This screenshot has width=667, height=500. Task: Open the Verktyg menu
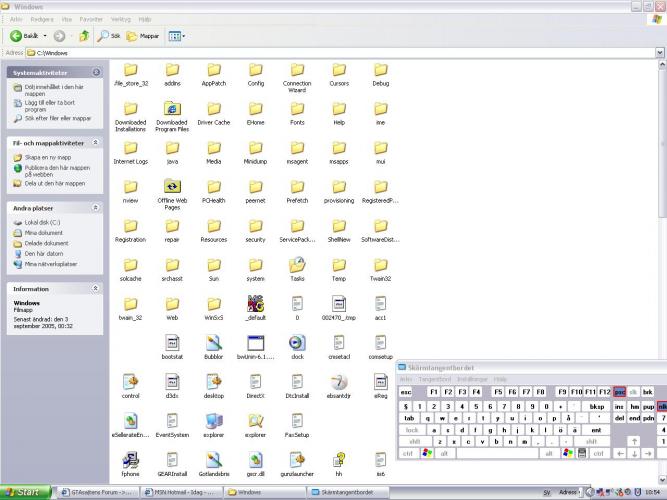(120, 18)
